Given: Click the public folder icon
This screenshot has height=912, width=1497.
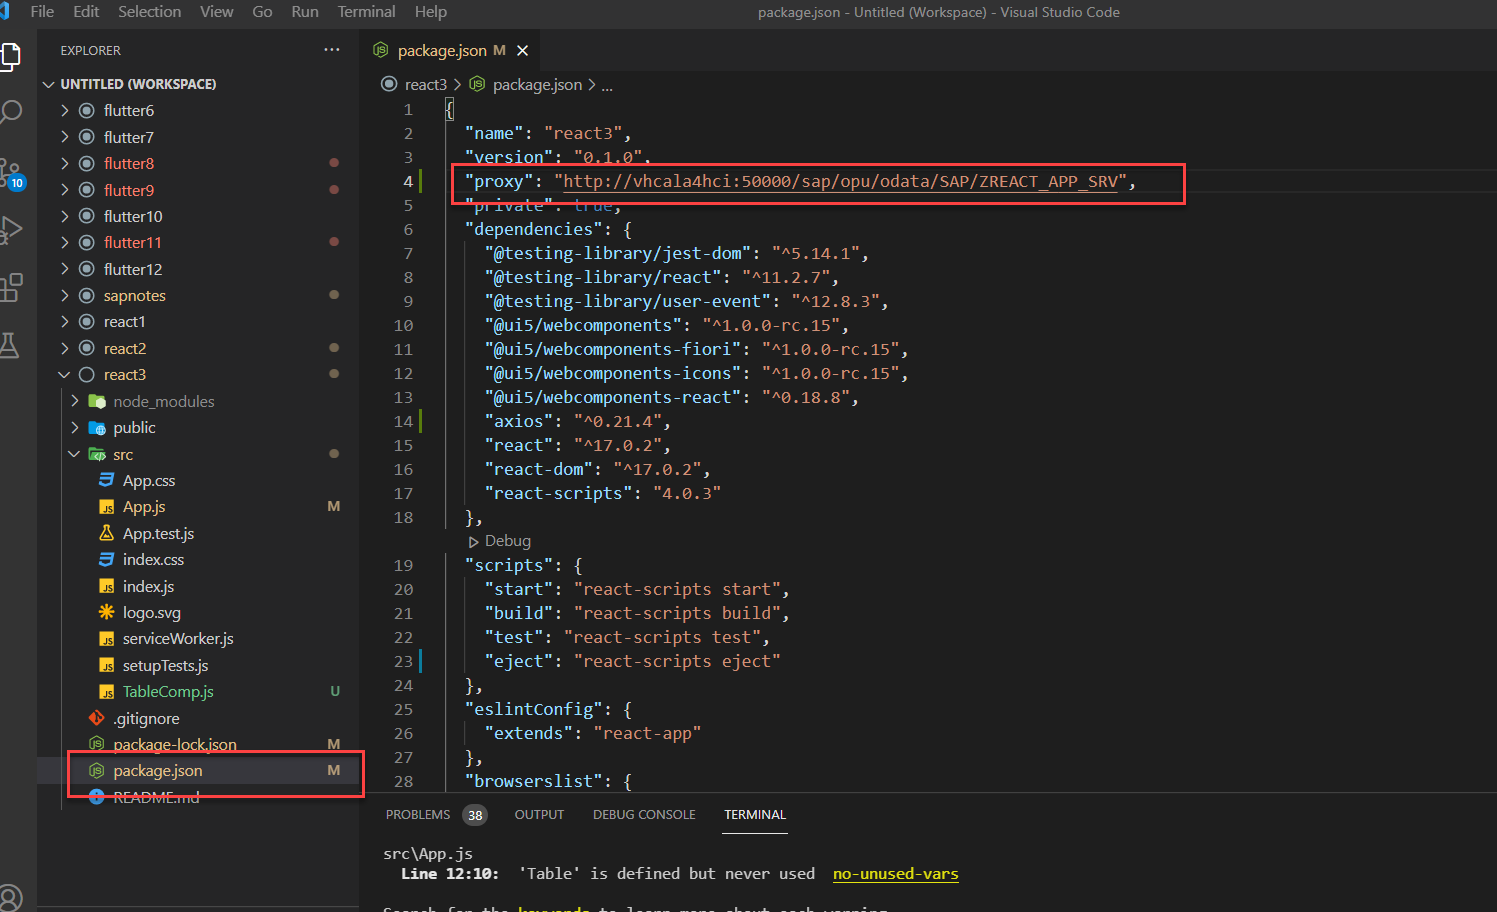Looking at the screenshot, I should click(x=97, y=427).
